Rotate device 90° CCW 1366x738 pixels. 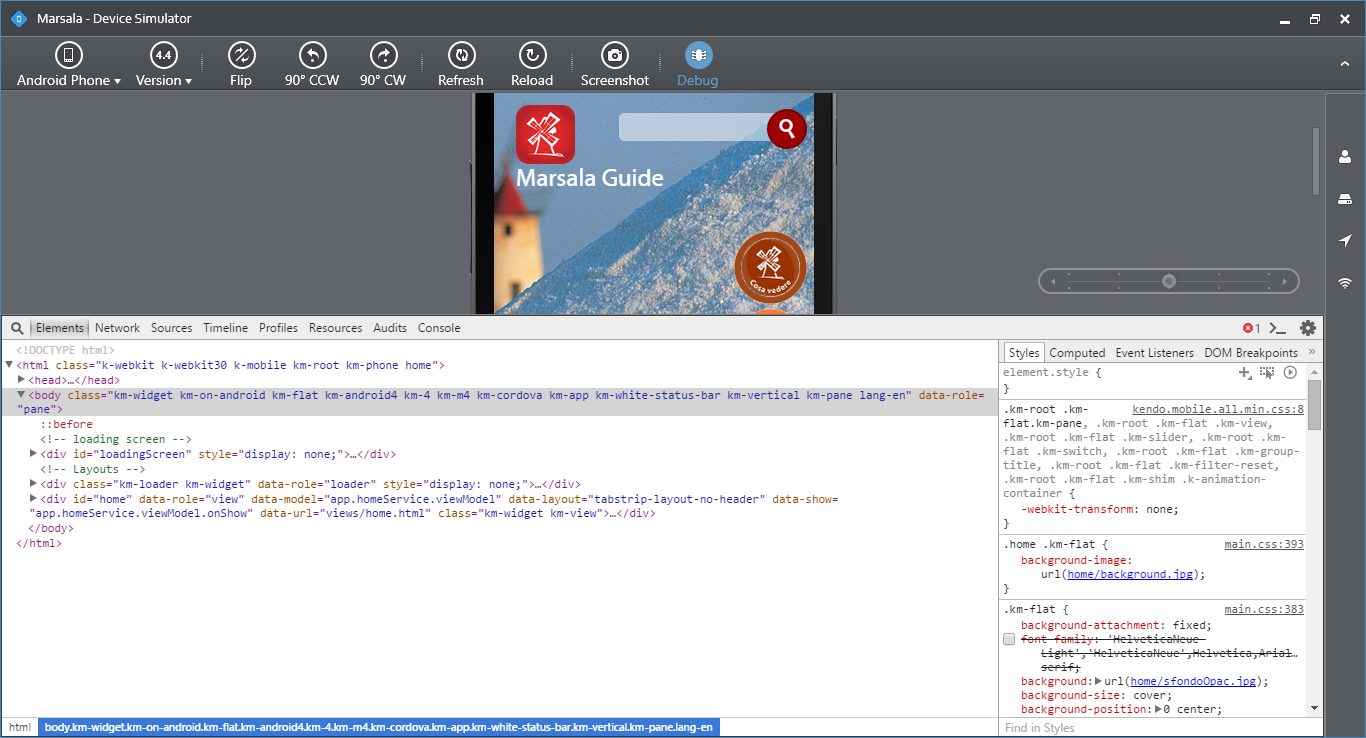pos(312,56)
